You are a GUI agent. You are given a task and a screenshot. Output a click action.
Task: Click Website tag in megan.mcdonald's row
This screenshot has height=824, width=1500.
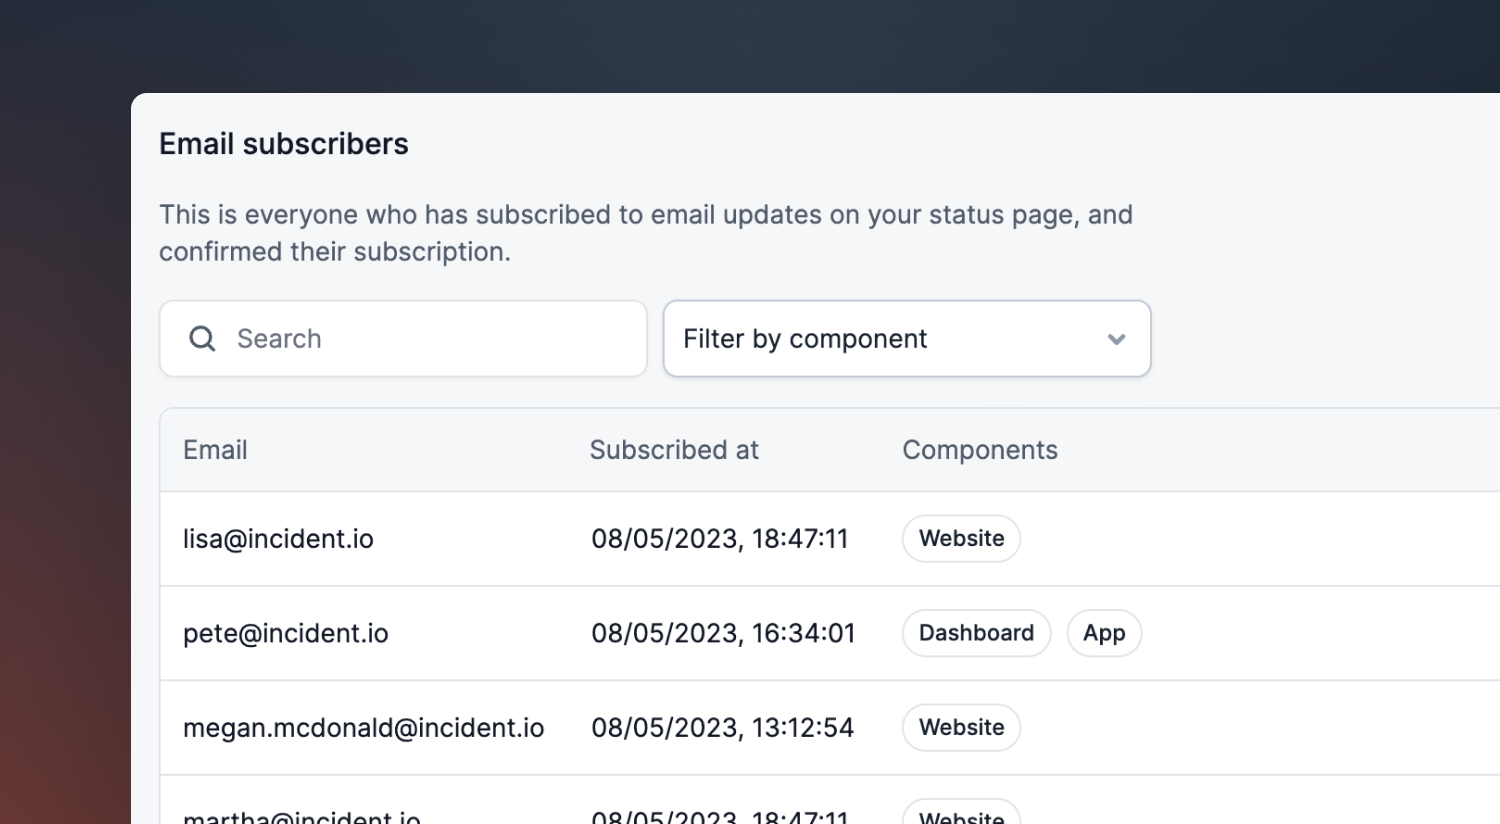coord(961,728)
